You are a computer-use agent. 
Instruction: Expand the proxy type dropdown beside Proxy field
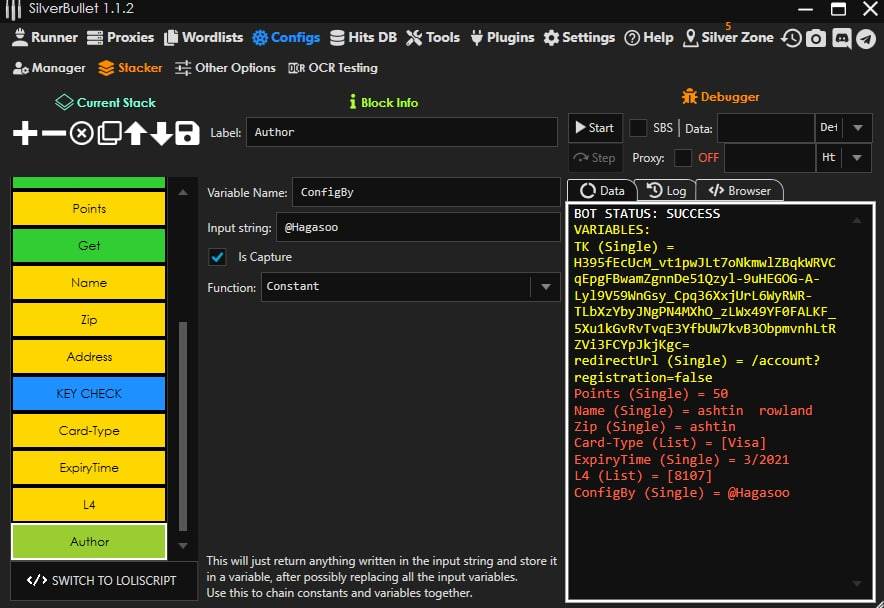point(857,158)
